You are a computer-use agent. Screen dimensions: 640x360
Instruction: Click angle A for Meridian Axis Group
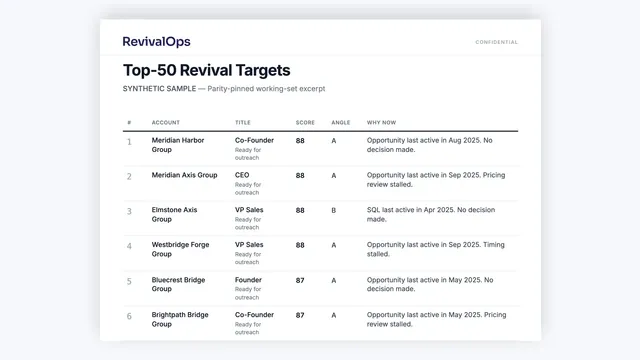tap(333, 176)
